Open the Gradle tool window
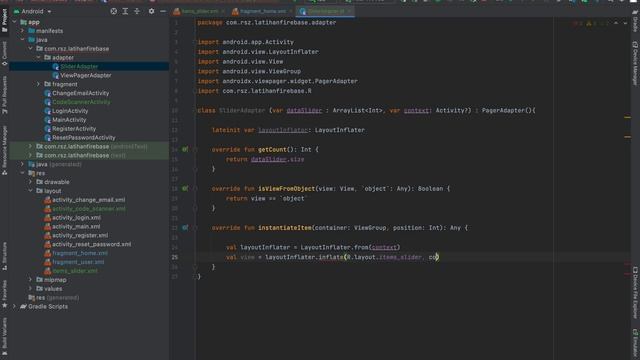 pos(635,22)
